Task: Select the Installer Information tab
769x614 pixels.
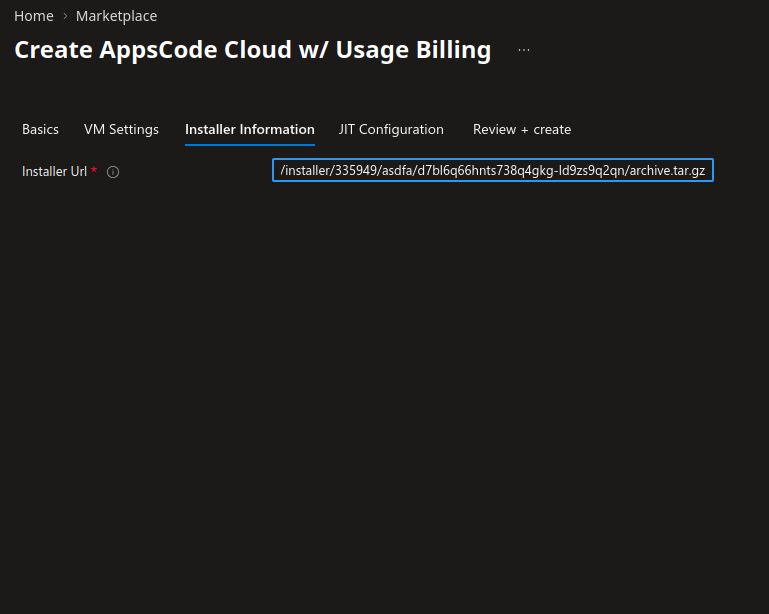Action: (249, 129)
